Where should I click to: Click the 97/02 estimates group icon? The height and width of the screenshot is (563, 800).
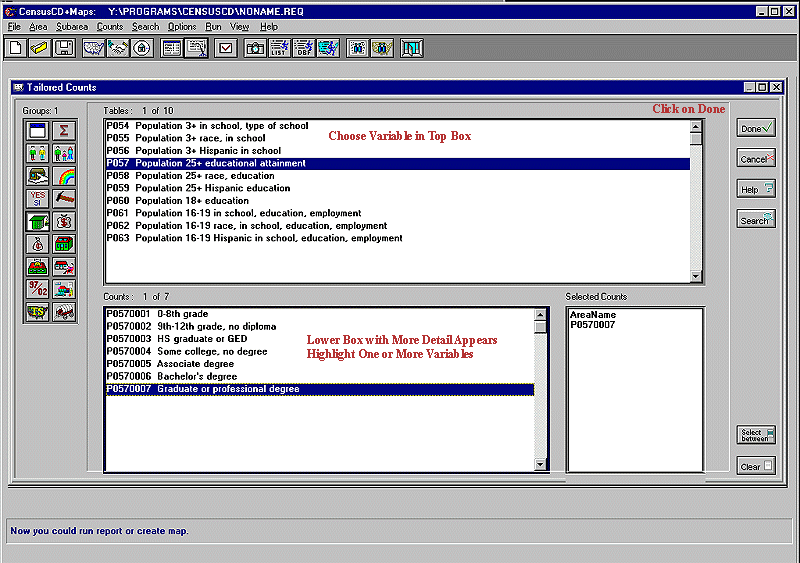point(38,289)
